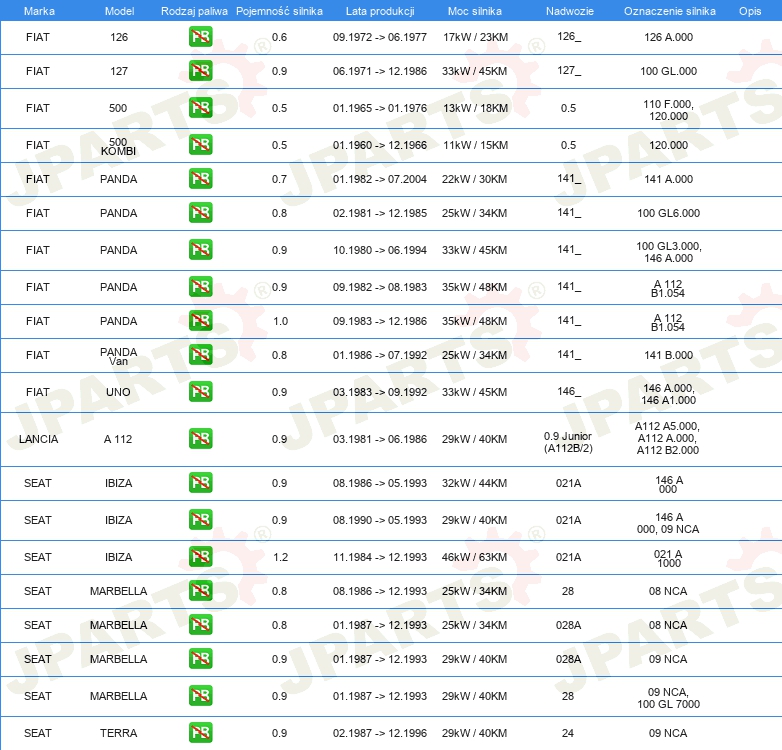Image resolution: width=782 pixels, height=750 pixels.
Task: Click the fuel icon in MARBELLA 100 GL 7000 row
Action: click(200, 696)
